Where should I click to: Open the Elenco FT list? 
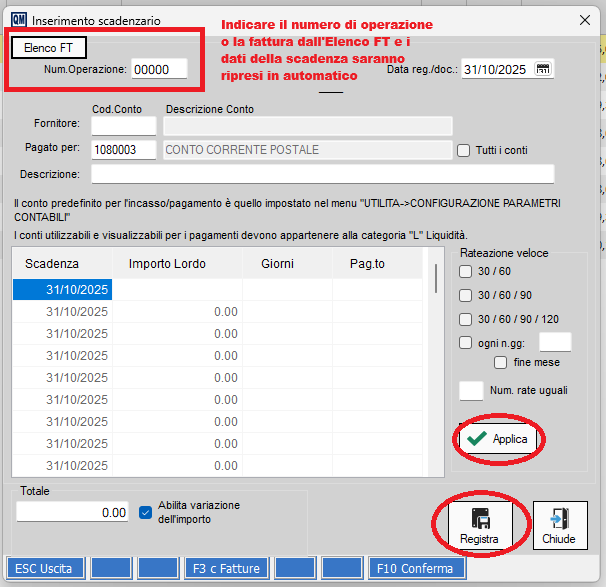coord(48,47)
